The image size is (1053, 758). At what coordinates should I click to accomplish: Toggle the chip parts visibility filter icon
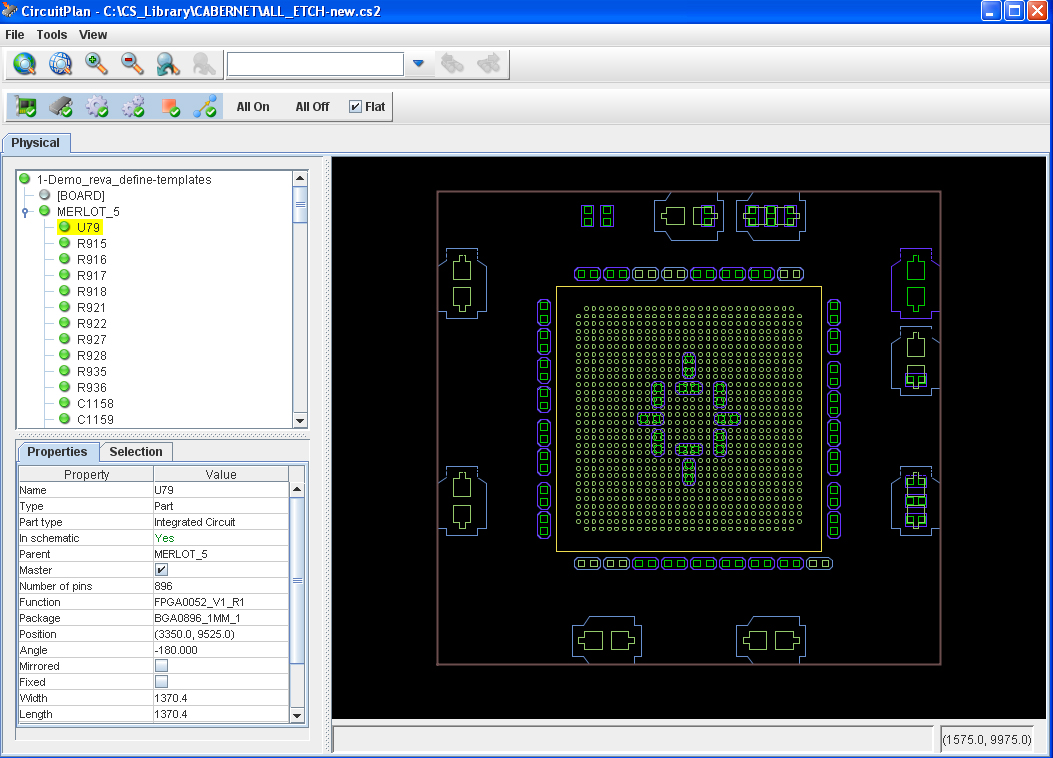coord(61,107)
